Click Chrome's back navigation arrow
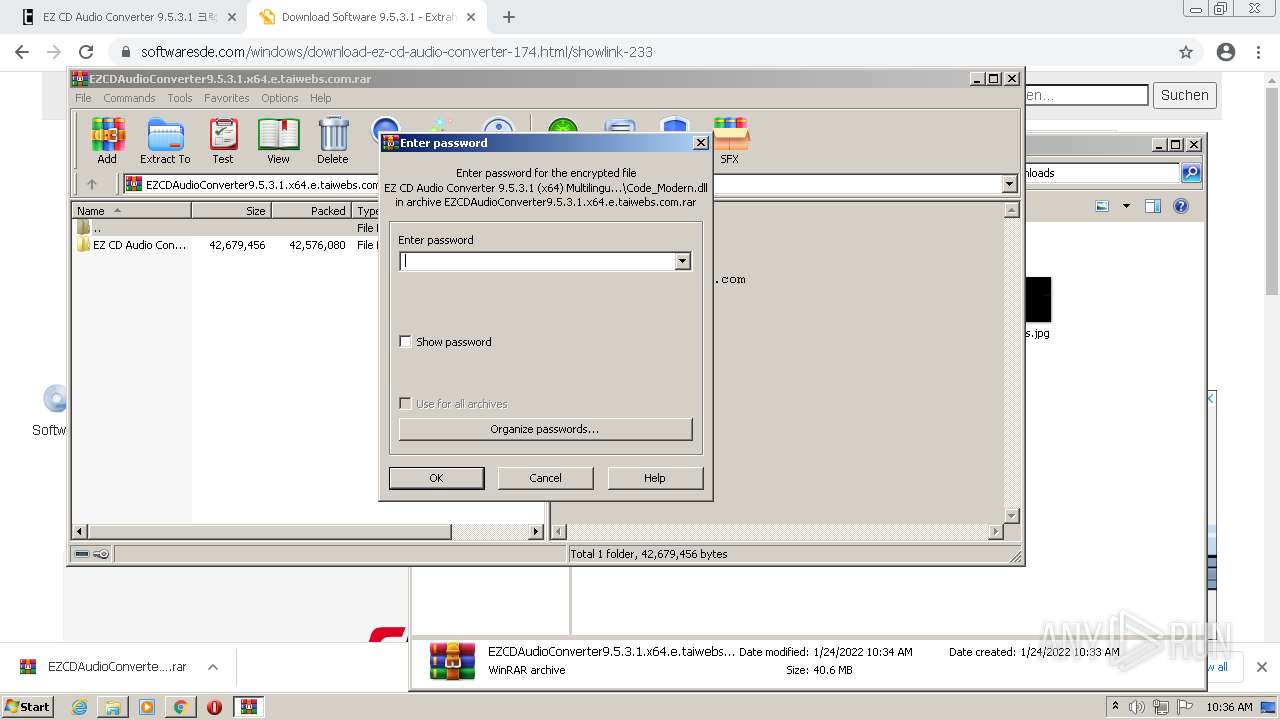The height and width of the screenshot is (720, 1280). pyautogui.click(x=22, y=52)
